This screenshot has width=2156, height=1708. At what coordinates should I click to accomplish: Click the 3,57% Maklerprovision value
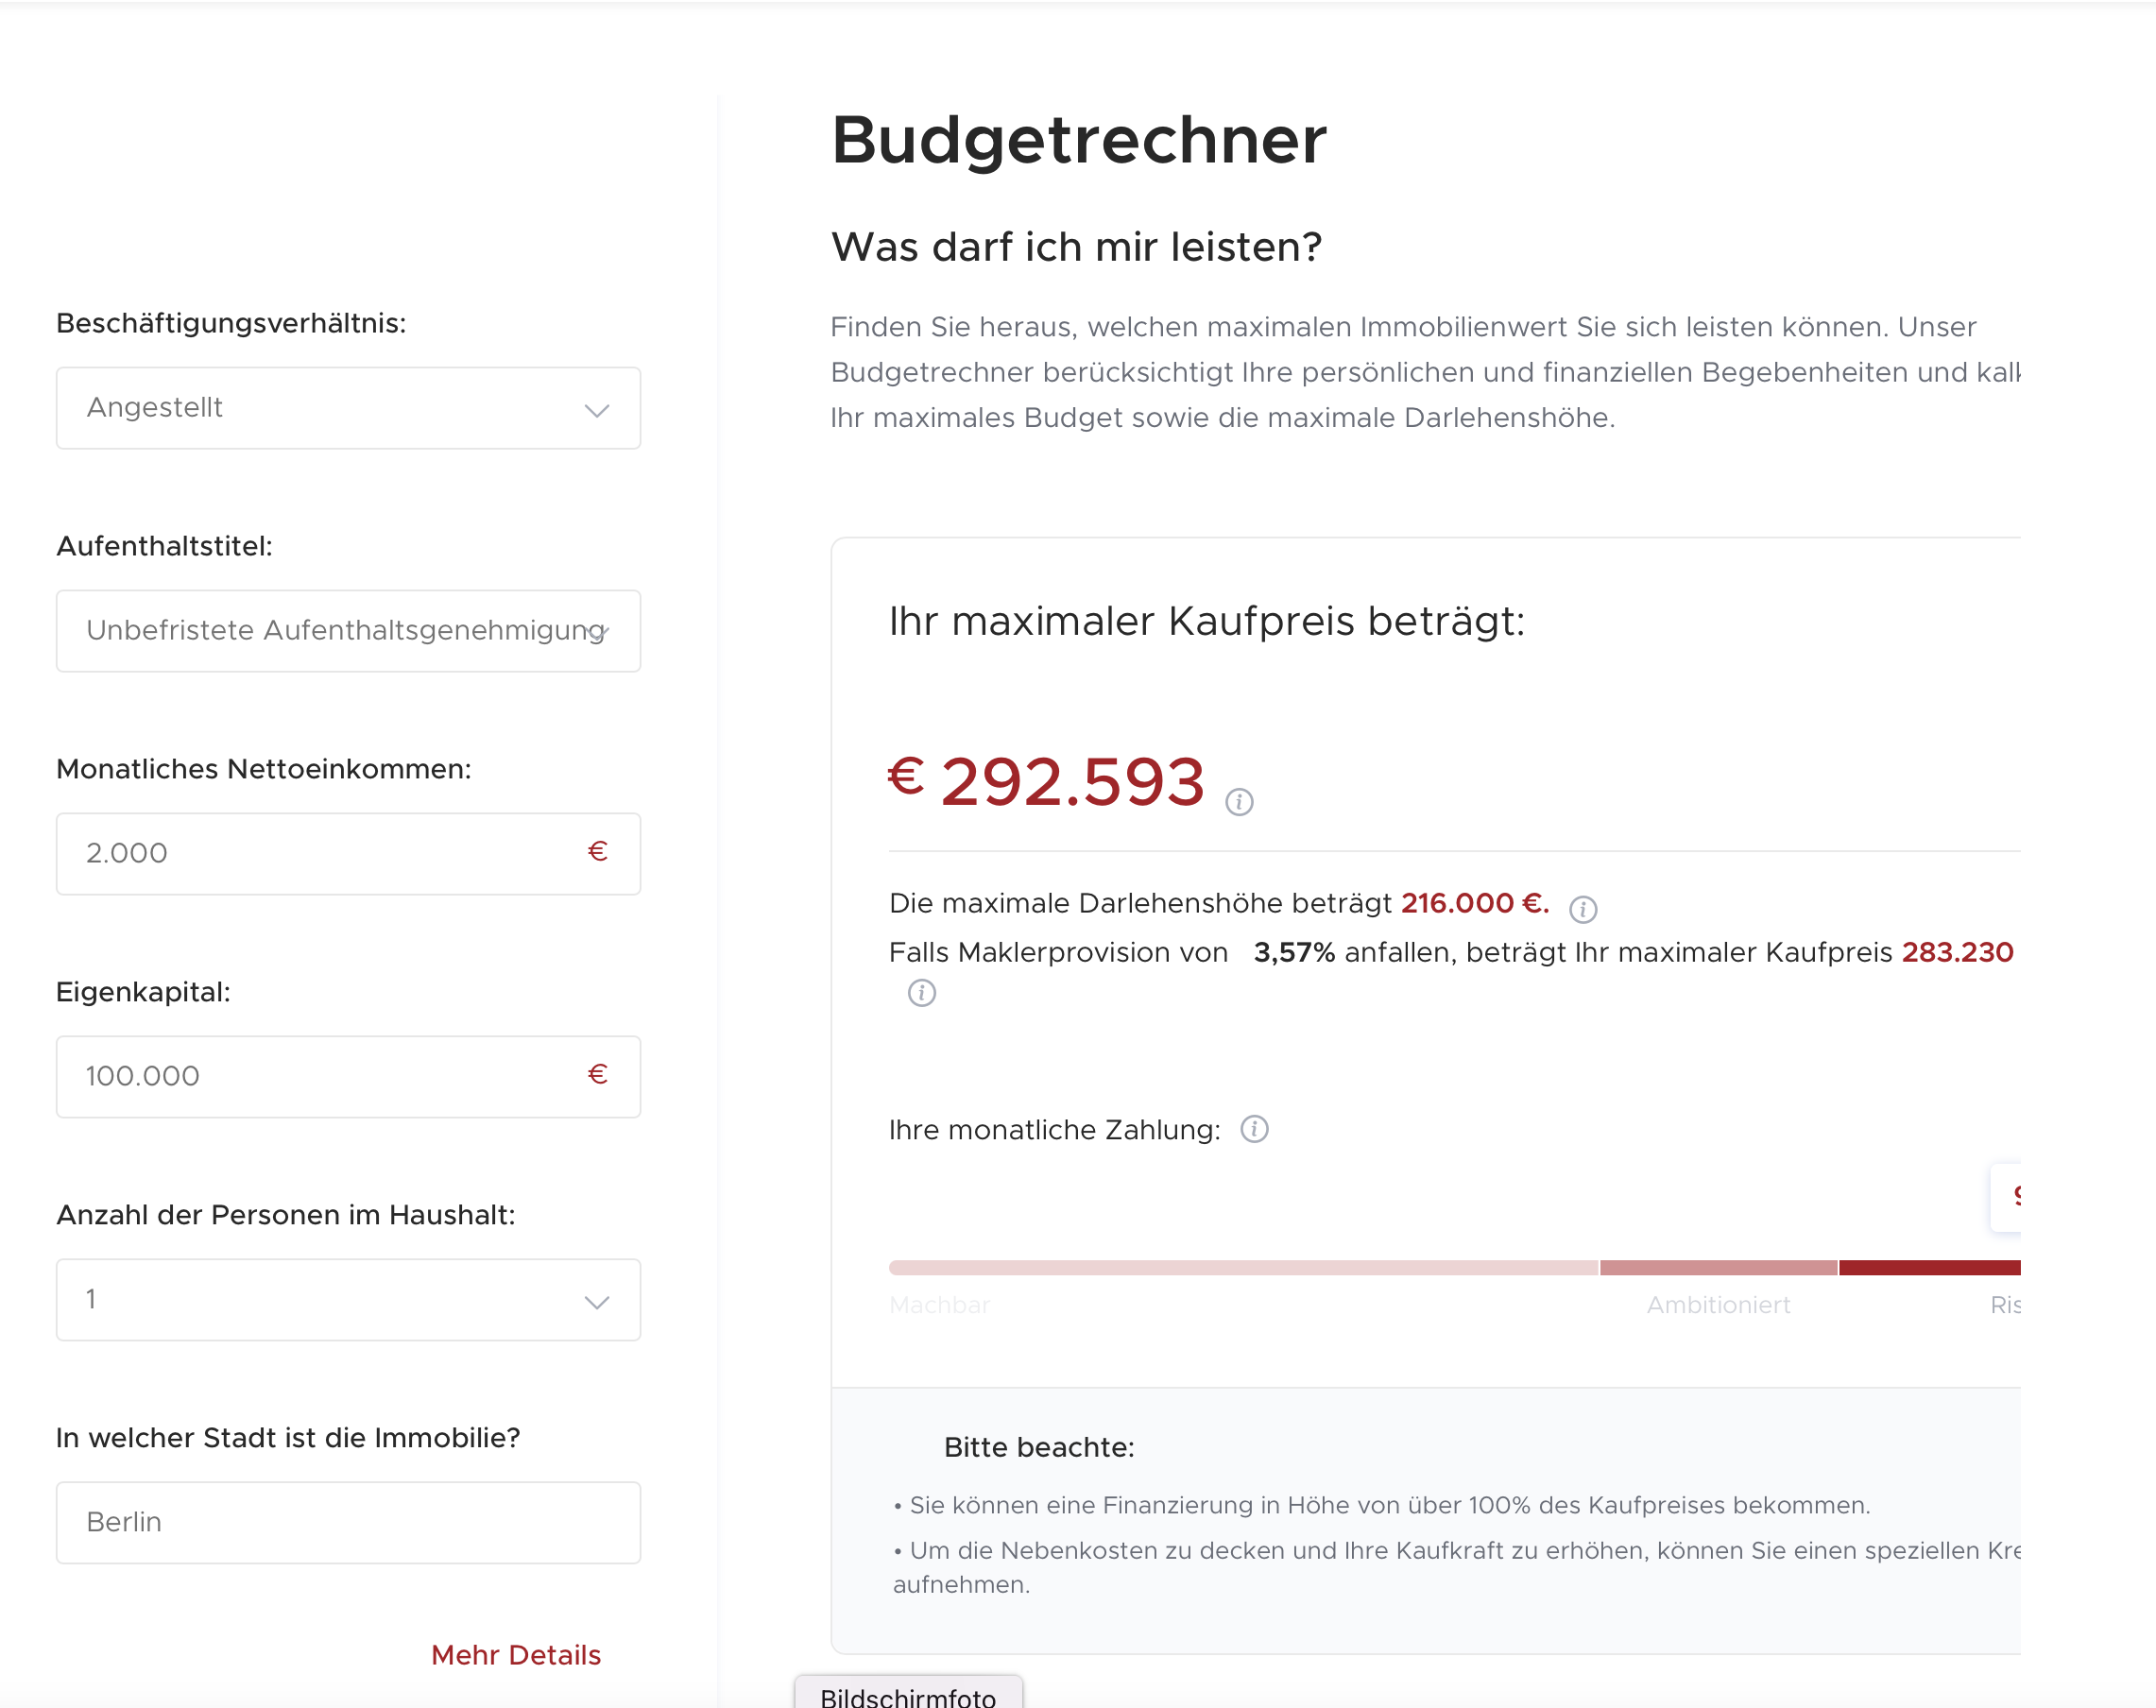pos(1294,952)
